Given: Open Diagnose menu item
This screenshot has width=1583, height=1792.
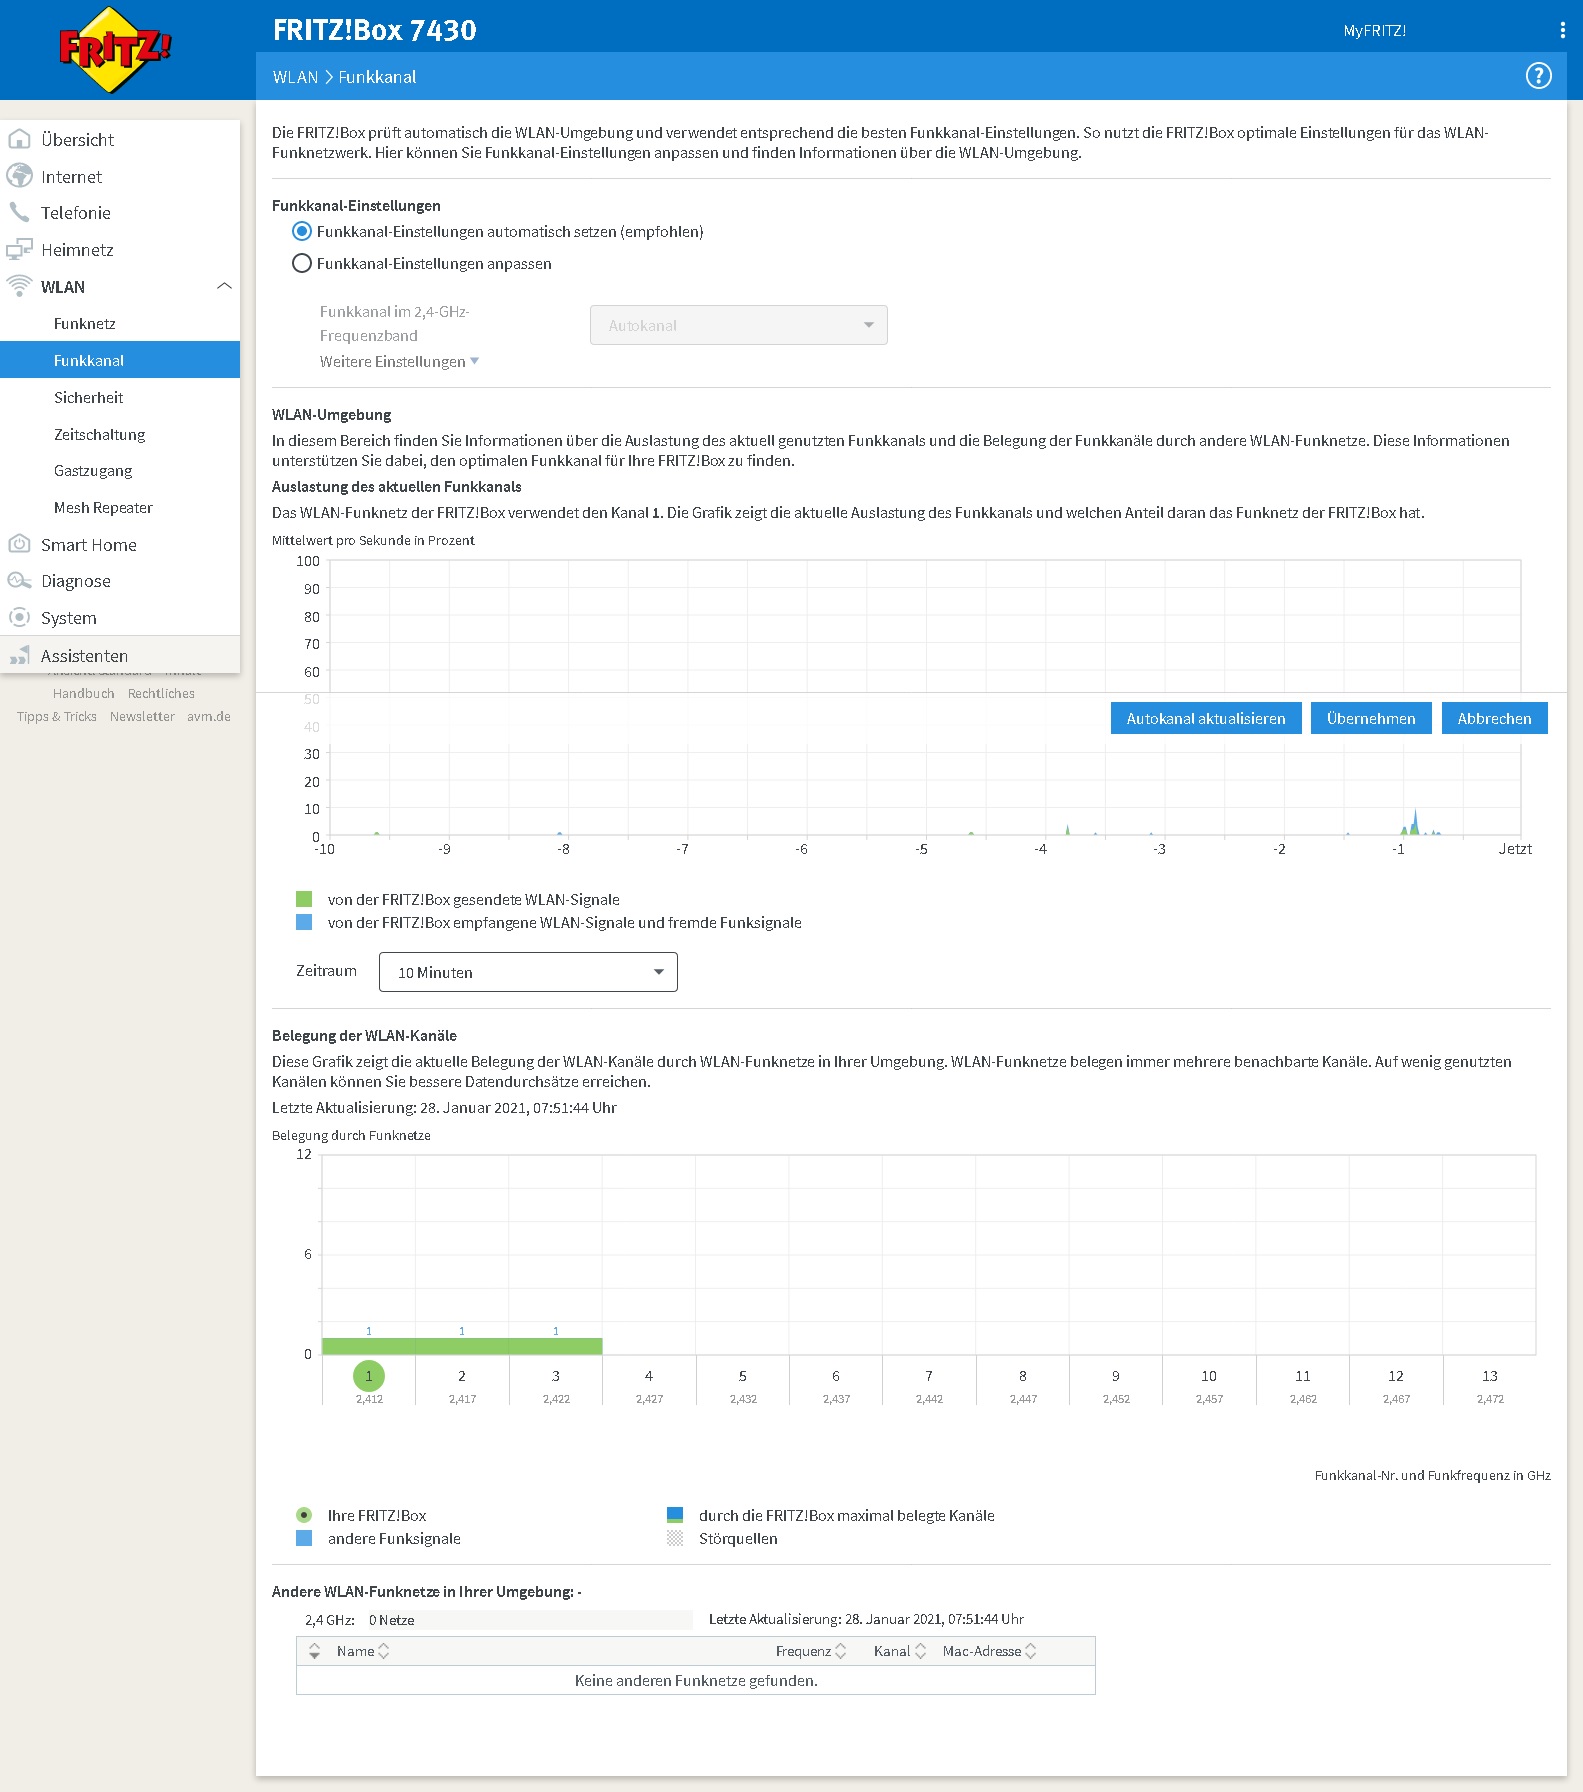Looking at the screenshot, I should click(x=75, y=581).
